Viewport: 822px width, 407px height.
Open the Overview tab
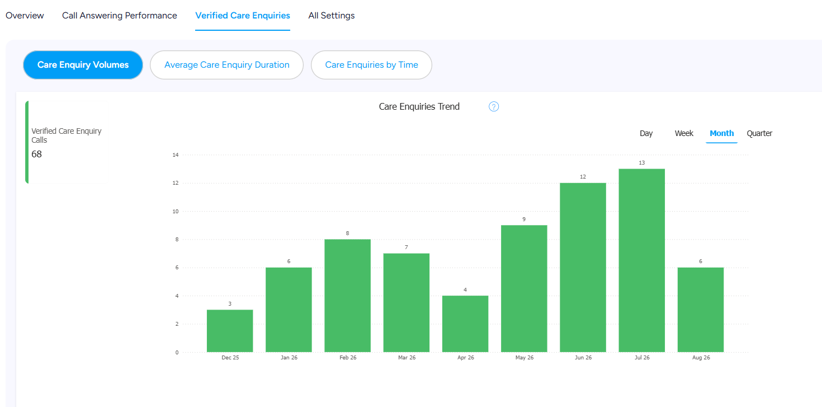25,16
